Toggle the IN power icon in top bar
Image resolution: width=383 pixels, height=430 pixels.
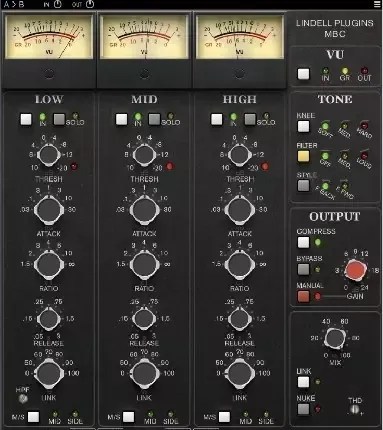tap(58, 4)
